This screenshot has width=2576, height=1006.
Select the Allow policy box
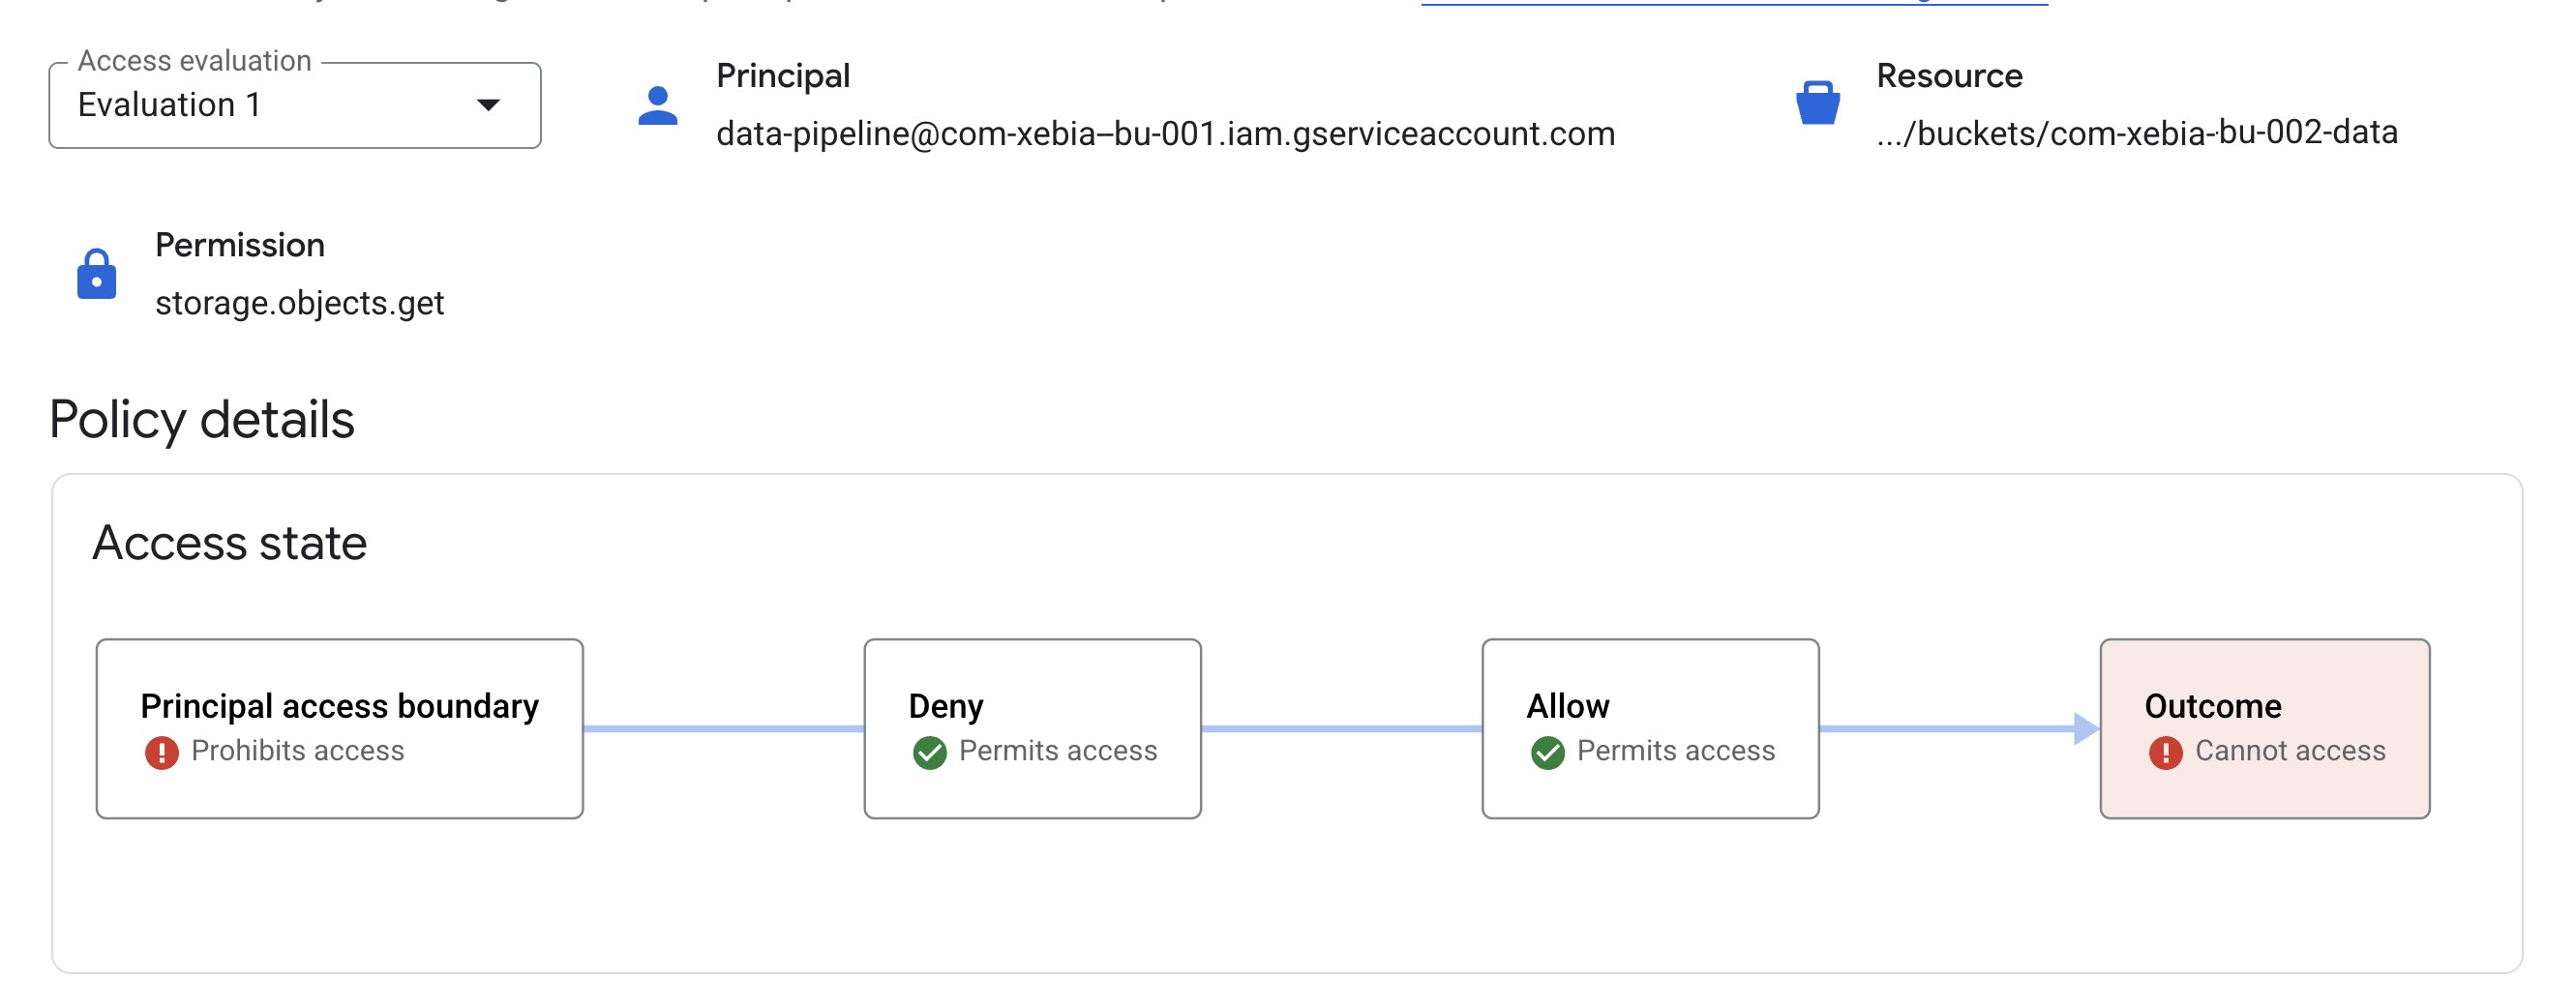1650,728
